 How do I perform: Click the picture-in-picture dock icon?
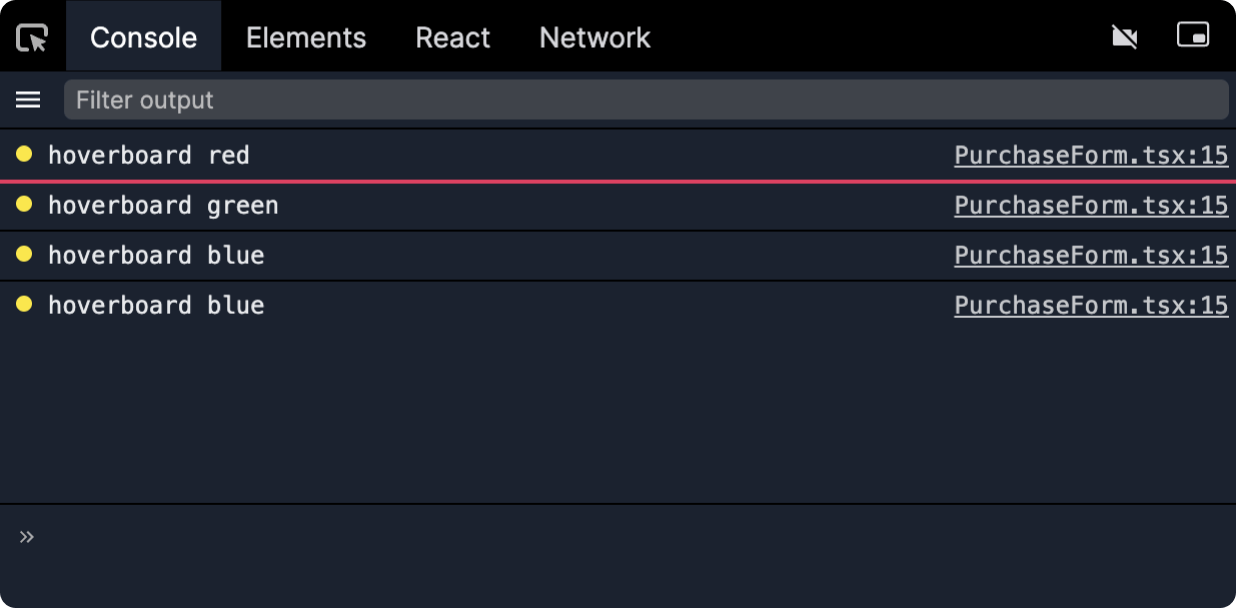point(1193,36)
